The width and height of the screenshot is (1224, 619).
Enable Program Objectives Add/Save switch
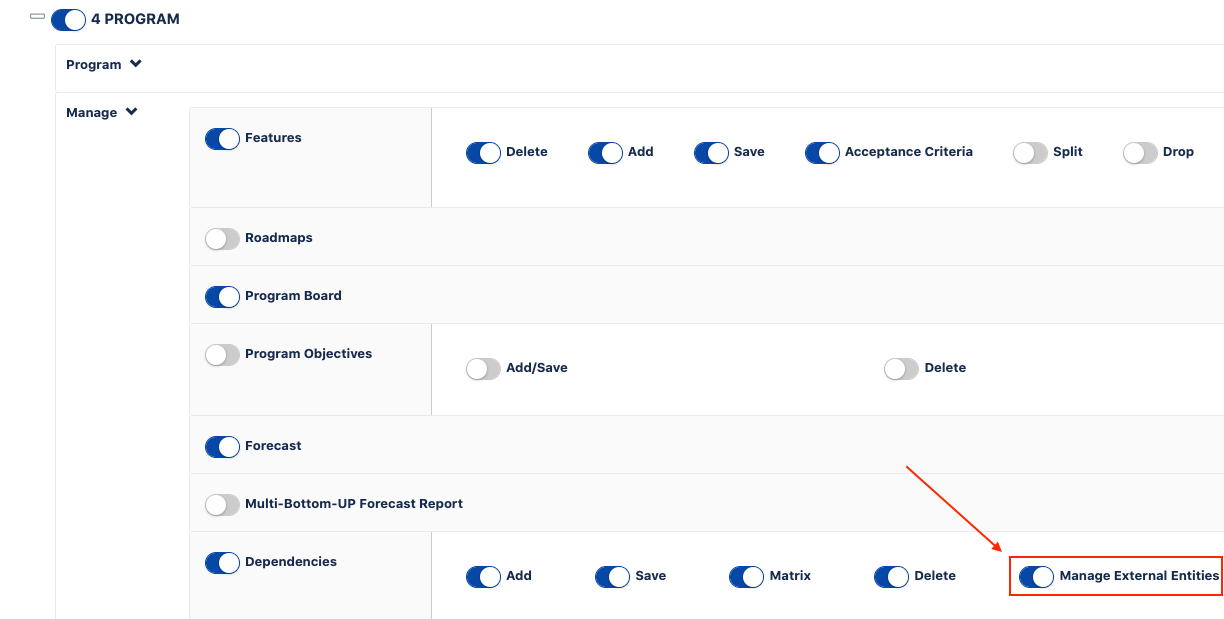click(483, 368)
